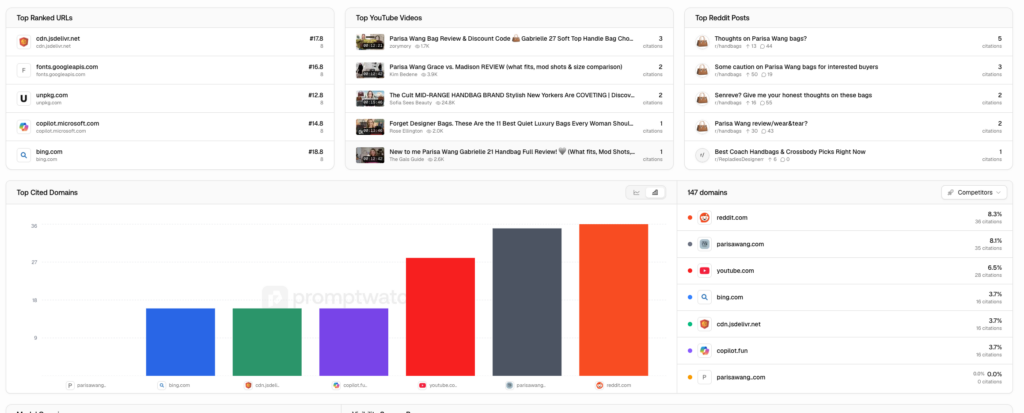Open 'Thoughts on Parisa Wang bags?' Reddit post
The width and height of the screenshot is (1024, 413).
pos(760,39)
